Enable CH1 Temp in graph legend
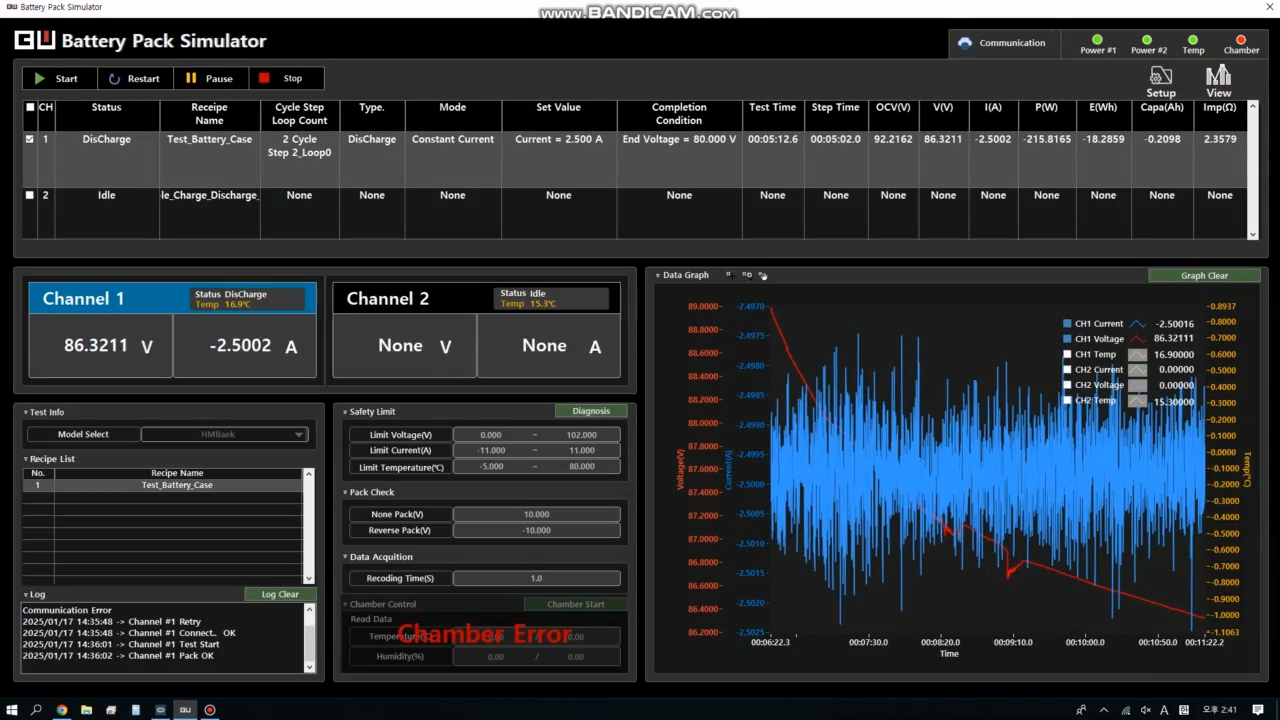 (x=1067, y=354)
